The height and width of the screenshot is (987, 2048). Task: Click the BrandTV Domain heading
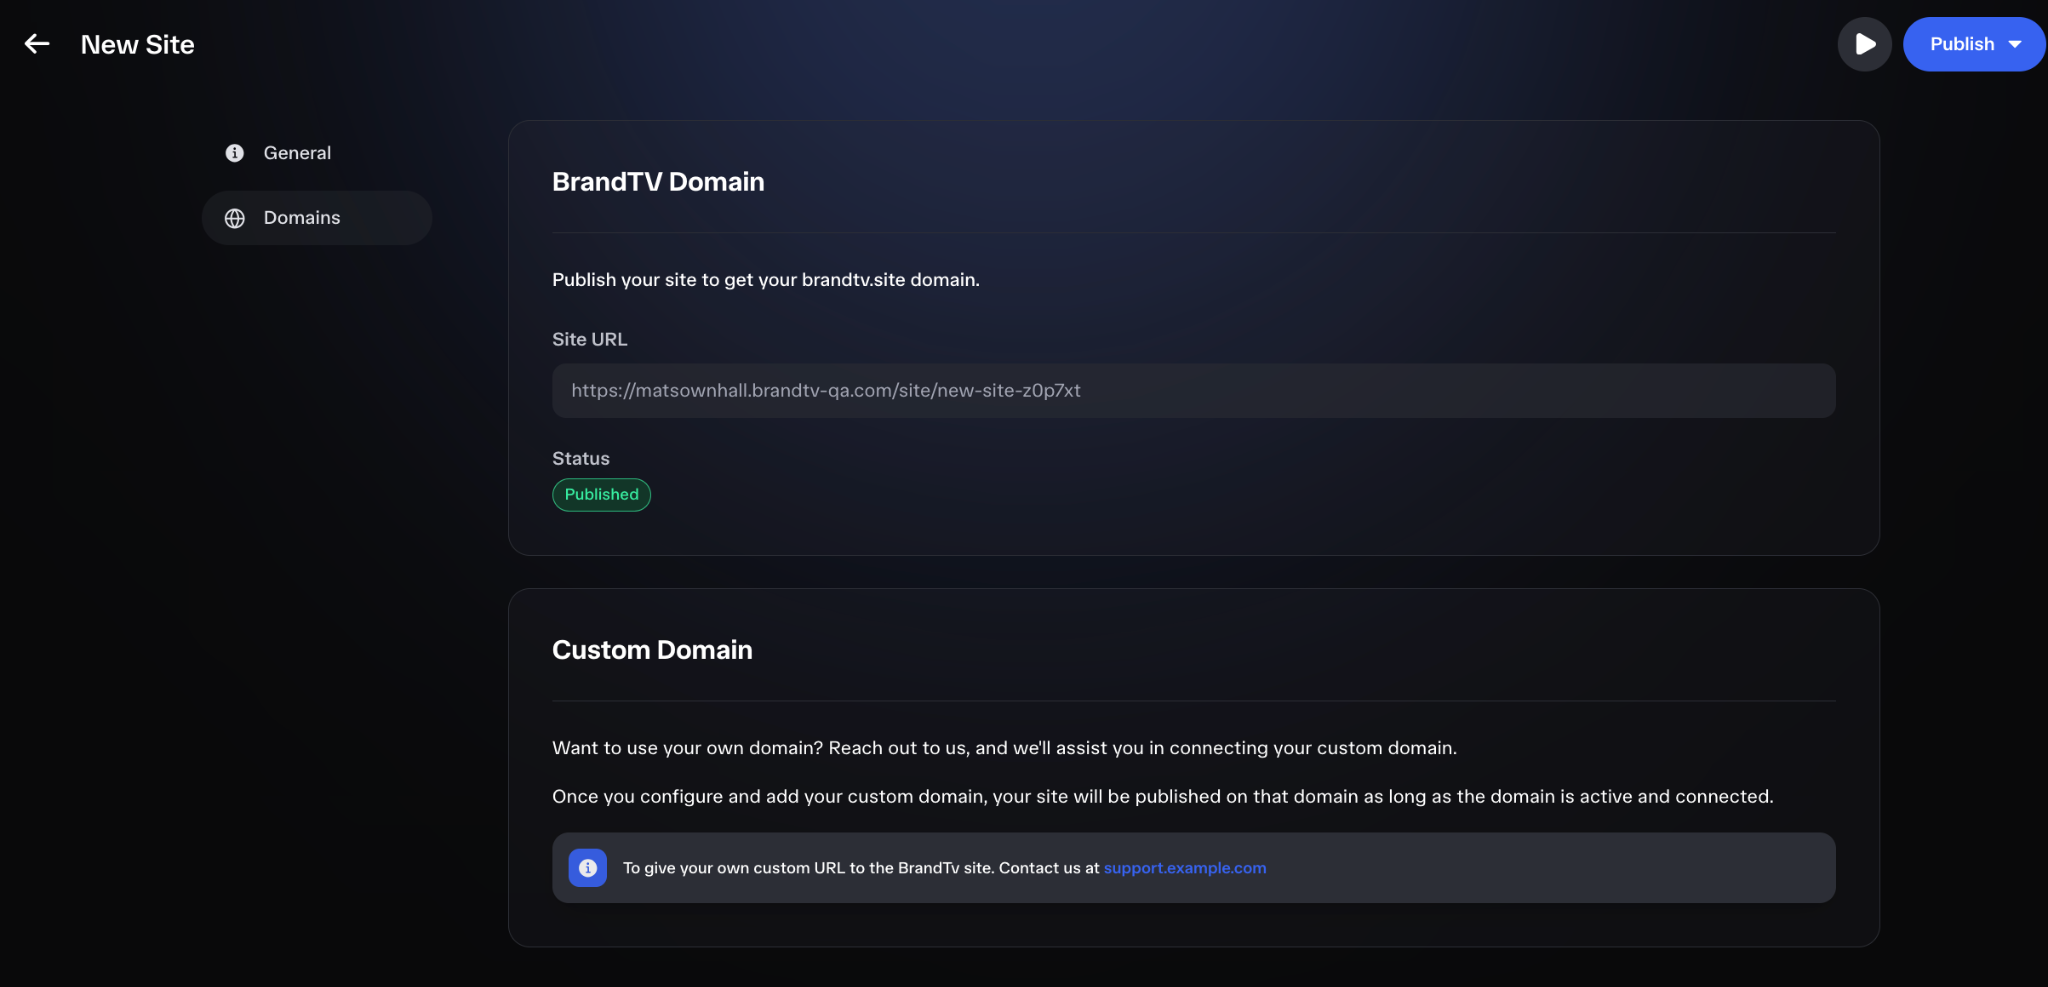[658, 182]
